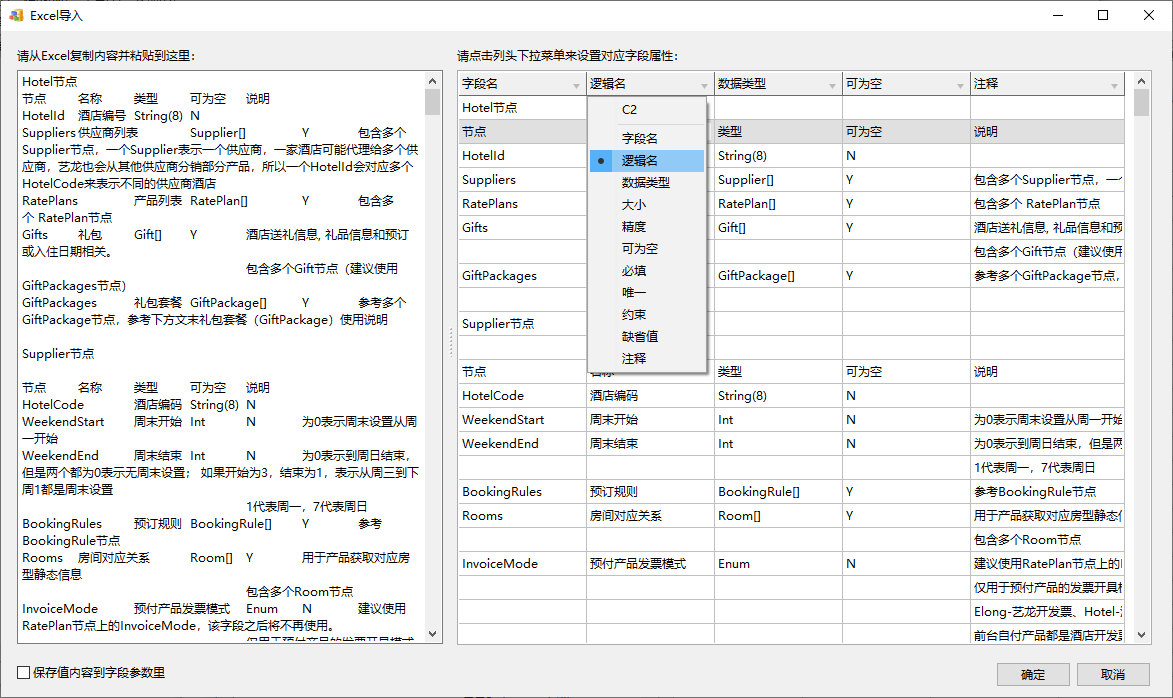Click the splitter grip between the panels

click(450, 343)
